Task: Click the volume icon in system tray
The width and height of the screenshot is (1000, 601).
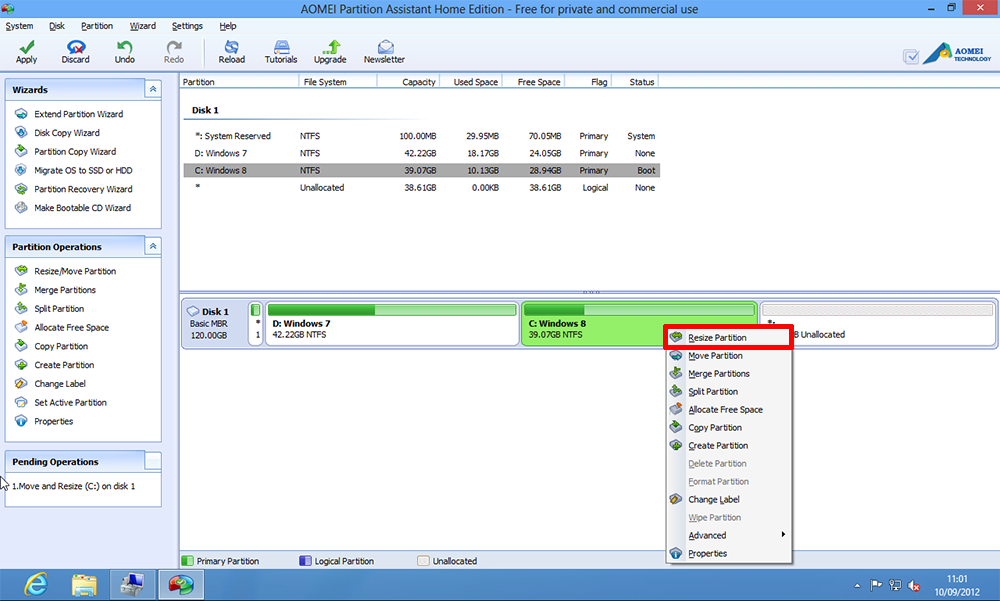Action: 914,586
